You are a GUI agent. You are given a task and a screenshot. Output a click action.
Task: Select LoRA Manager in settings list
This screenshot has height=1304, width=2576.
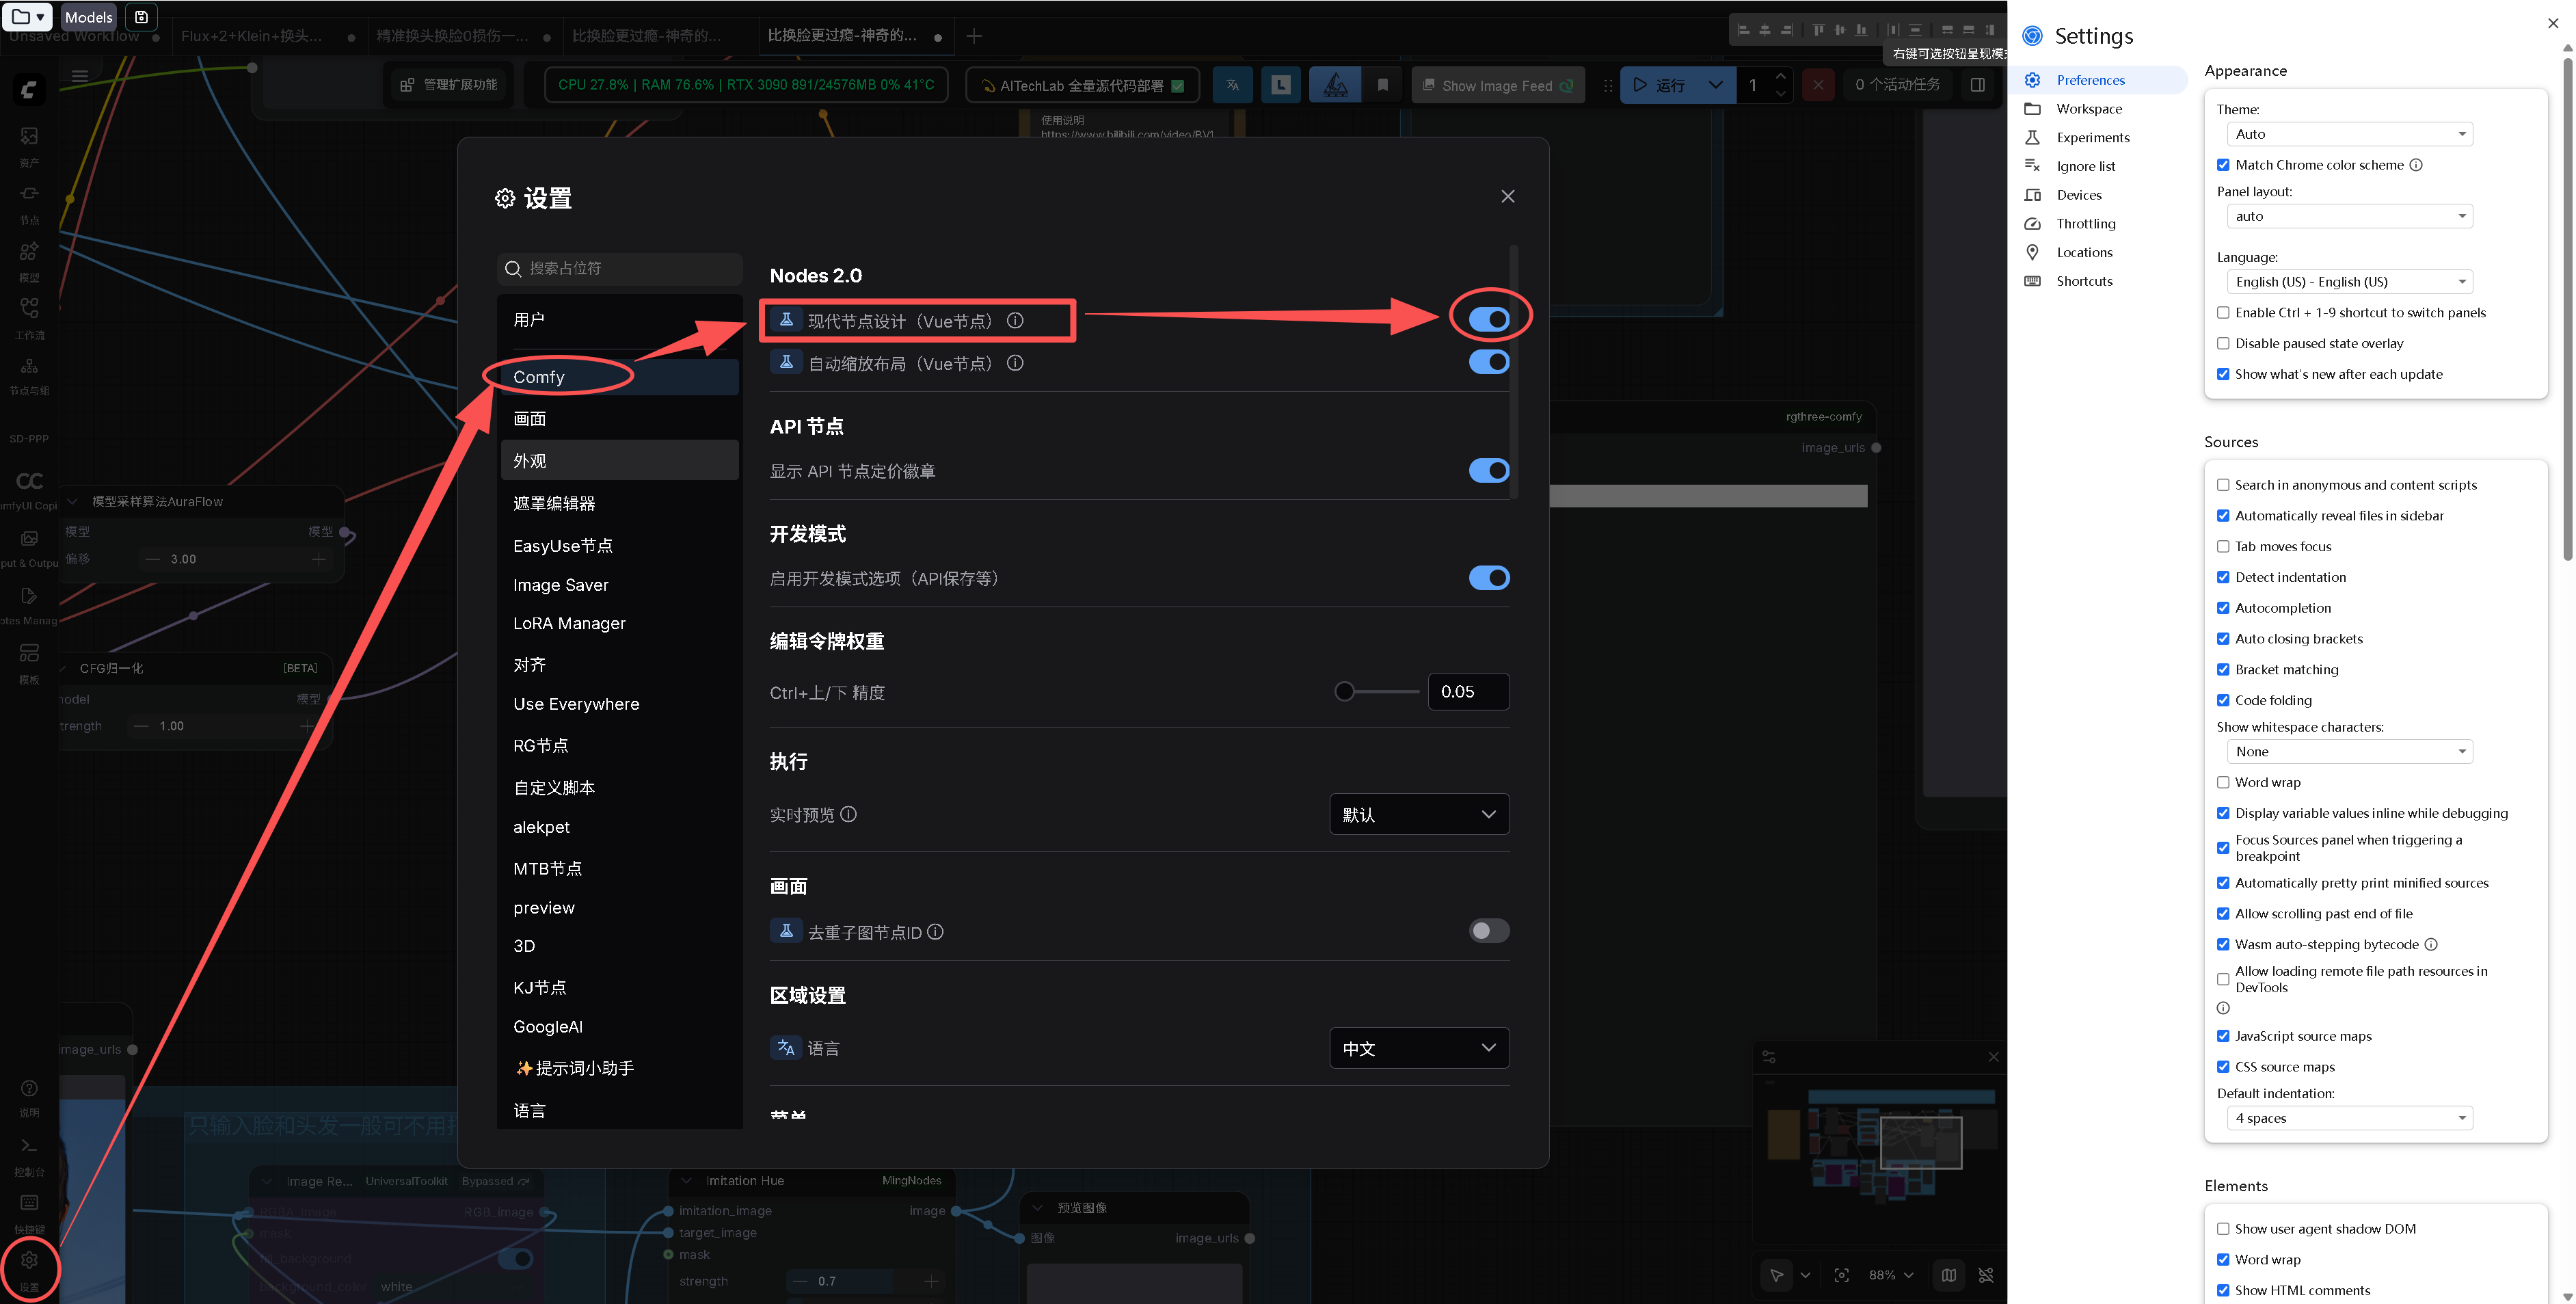pyautogui.click(x=569, y=623)
